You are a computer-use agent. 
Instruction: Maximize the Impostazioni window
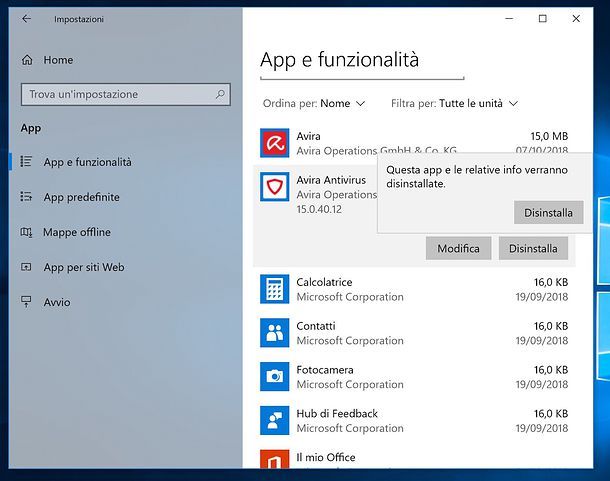point(543,18)
